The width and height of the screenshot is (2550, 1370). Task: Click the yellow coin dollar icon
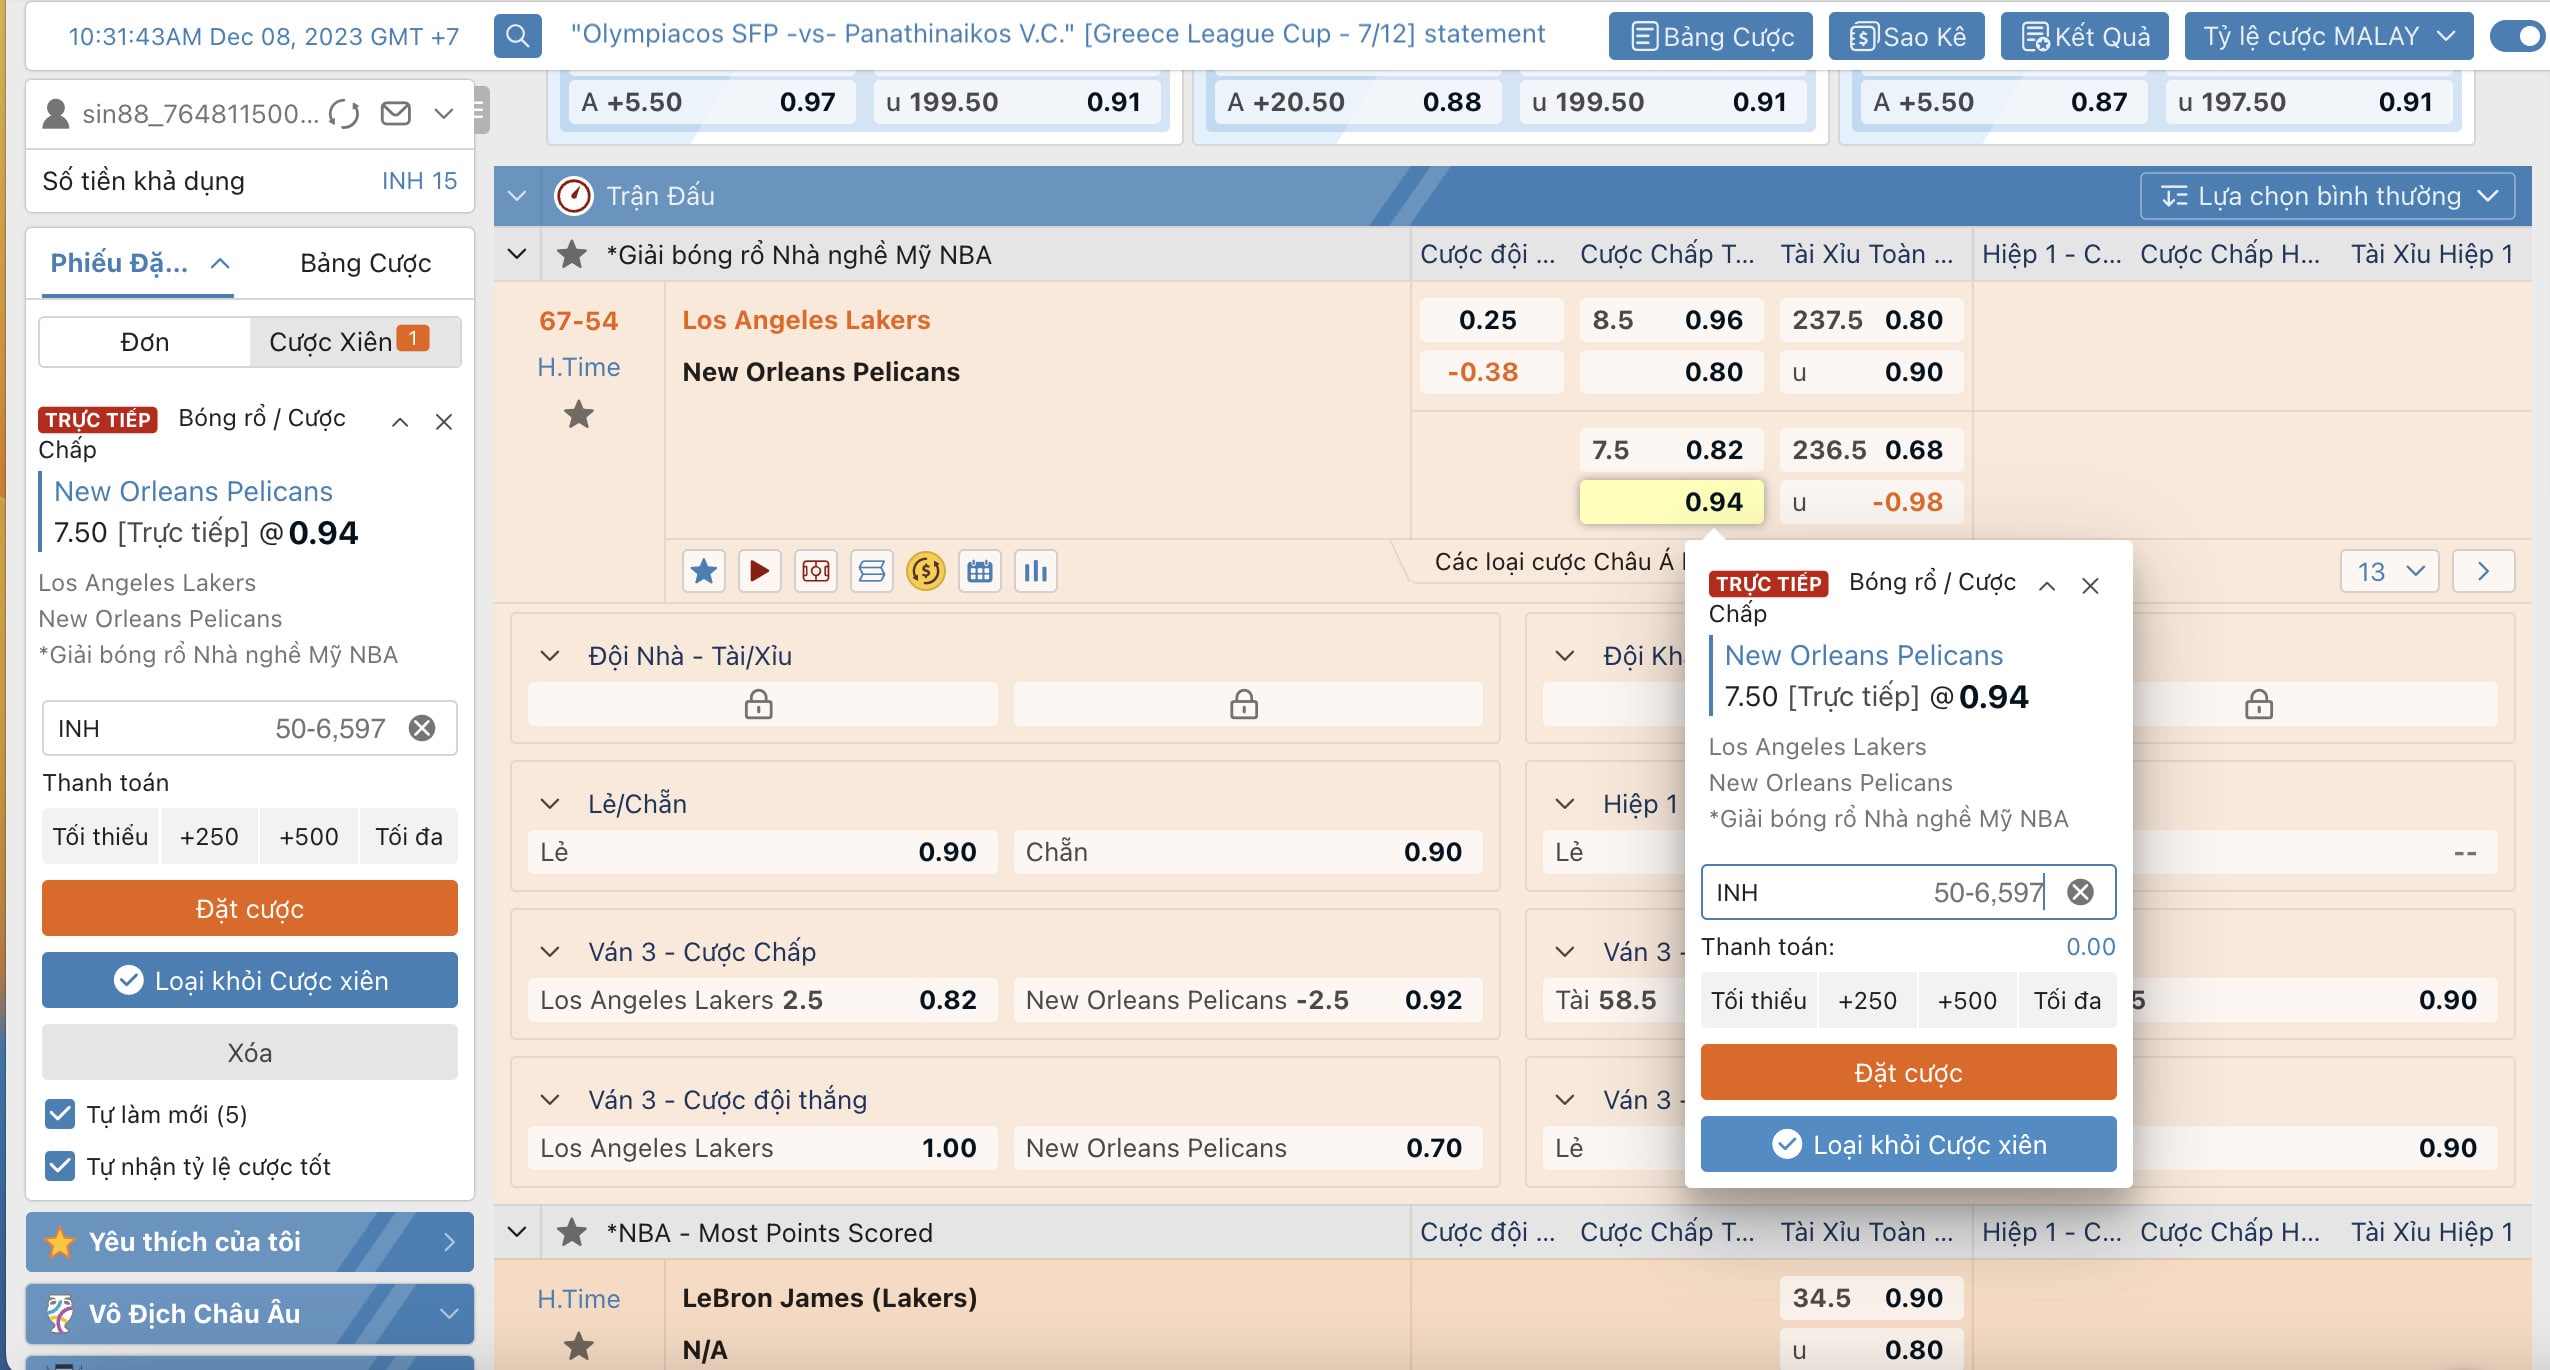pos(926,571)
